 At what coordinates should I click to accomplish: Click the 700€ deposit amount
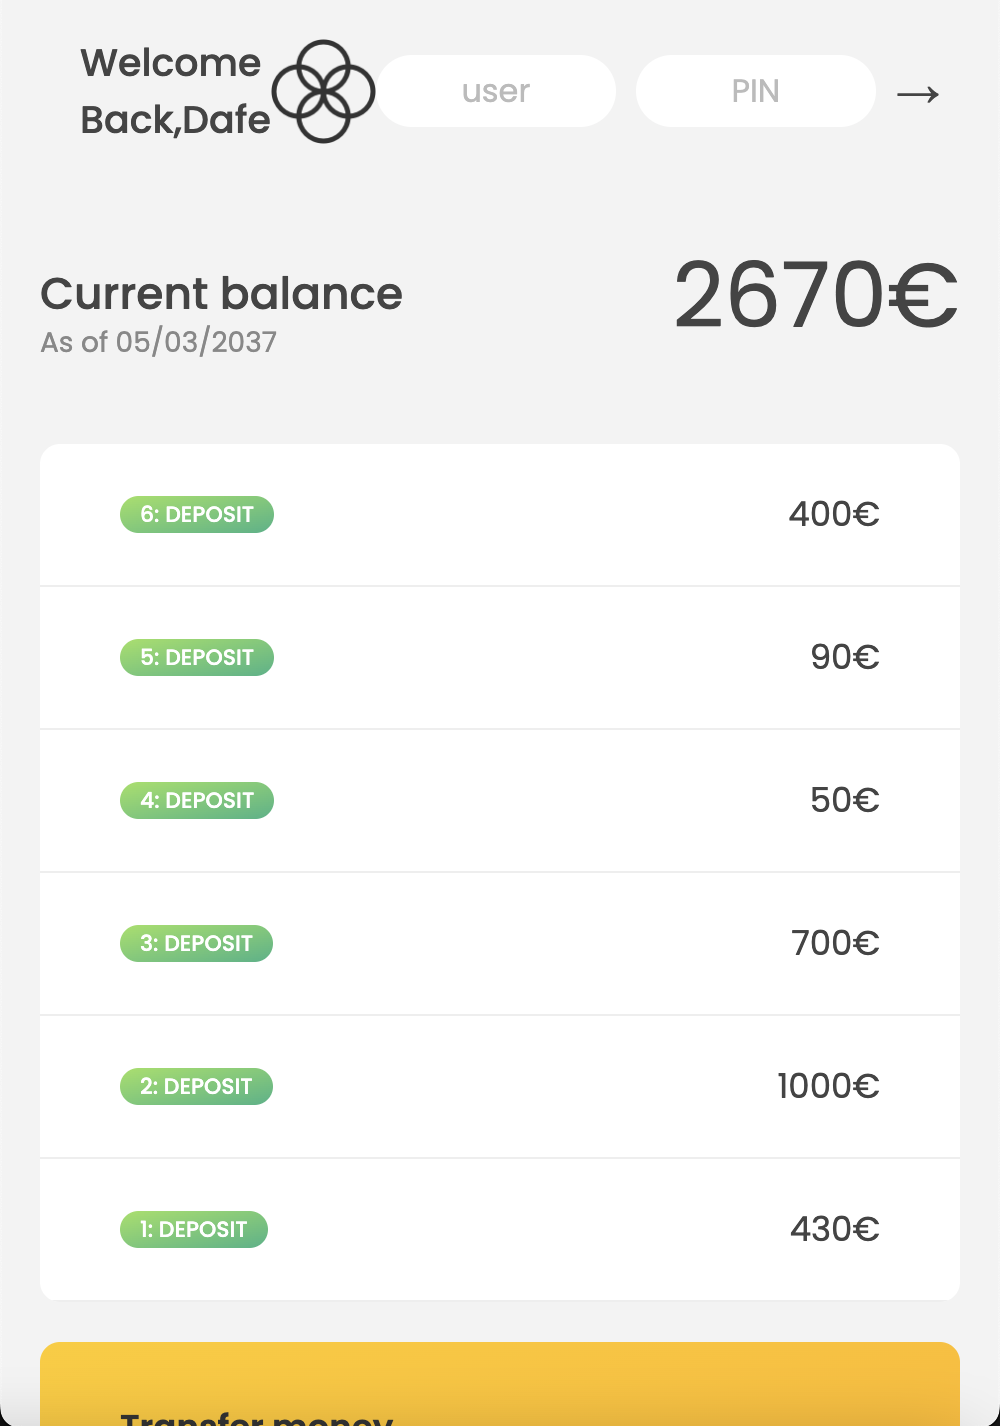pos(835,943)
